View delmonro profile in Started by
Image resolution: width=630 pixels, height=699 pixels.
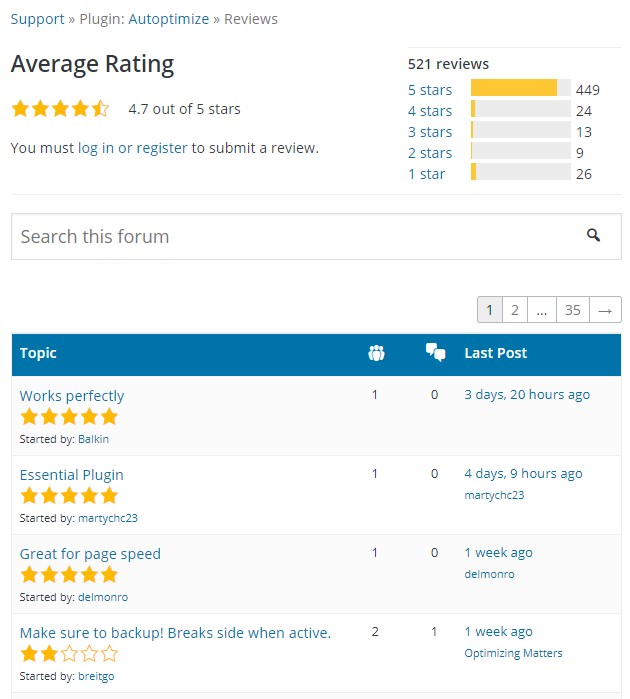point(103,597)
